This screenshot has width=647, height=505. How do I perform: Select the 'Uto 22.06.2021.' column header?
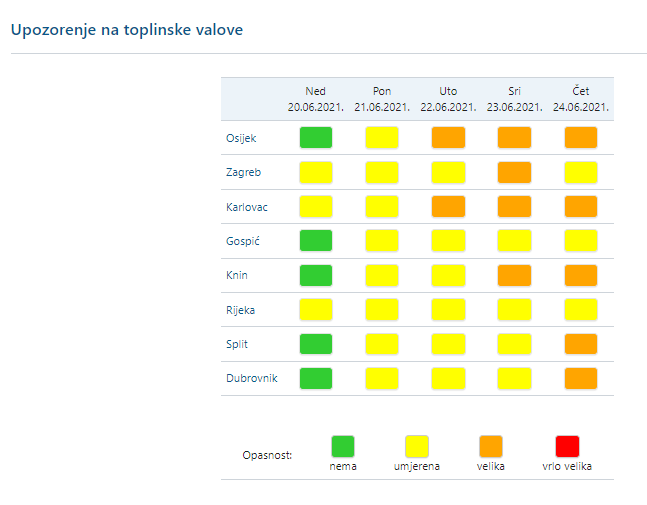pyautogui.click(x=448, y=99)
